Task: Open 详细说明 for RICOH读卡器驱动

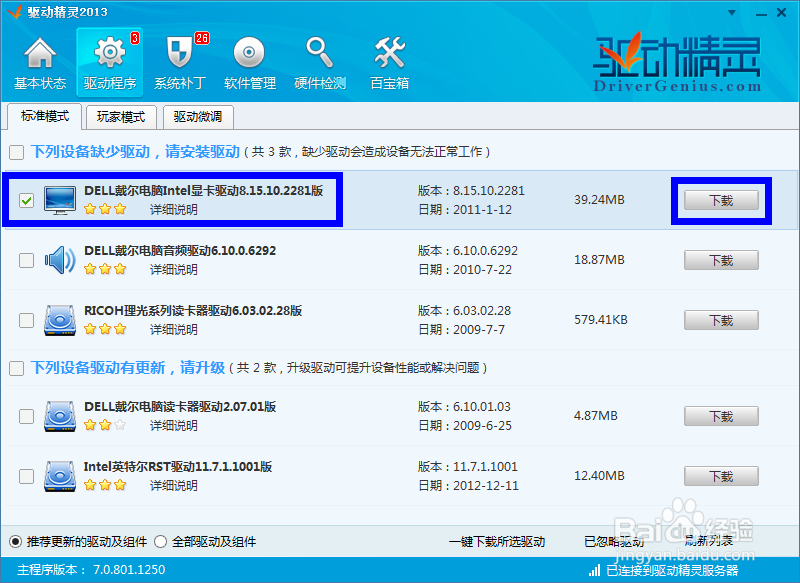Action: [x=173, y=329]
